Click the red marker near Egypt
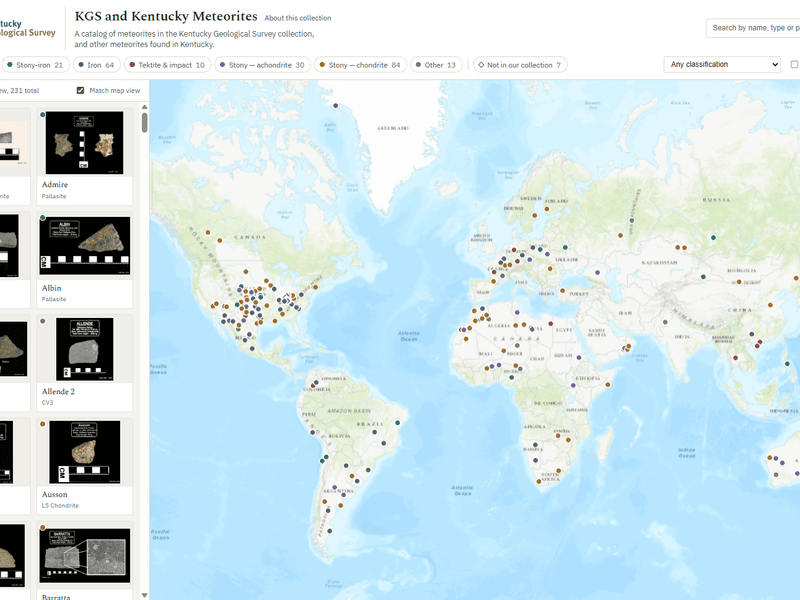 pos(551,323)
